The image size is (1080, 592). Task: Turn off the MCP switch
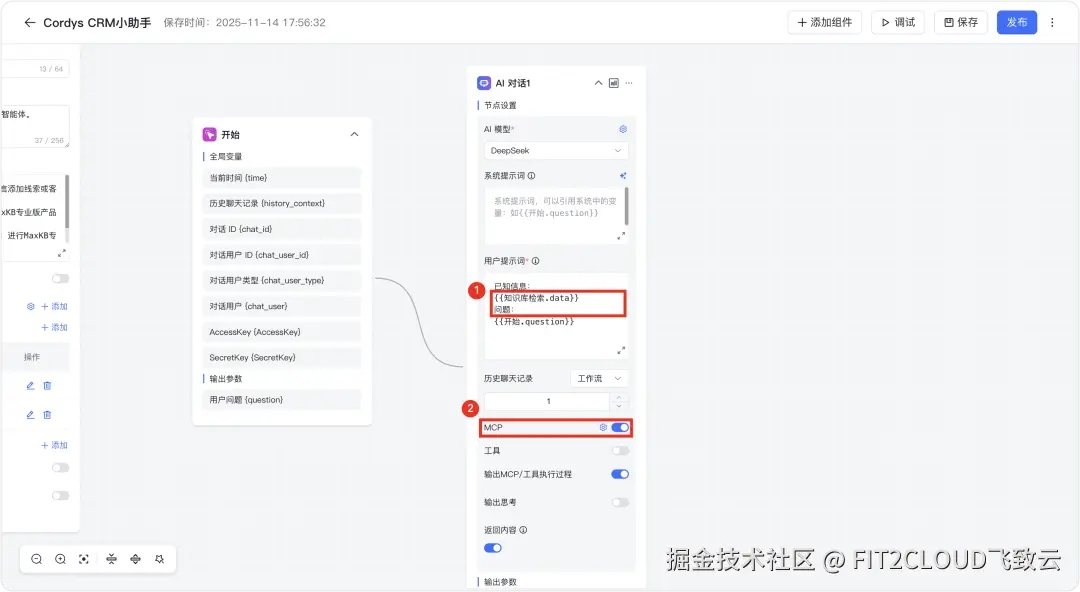(x=620, y=427)
